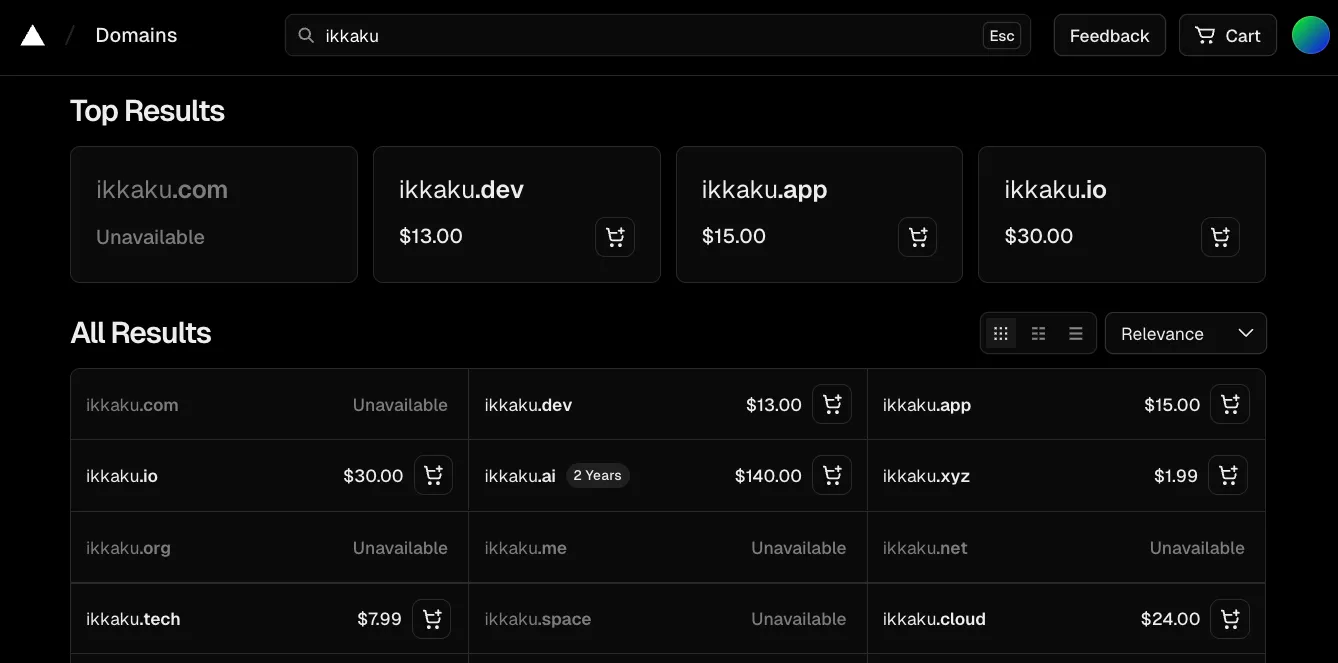Switch to dense grid view
The height and width of the screenshot is (663, 1338).
pos(1001,334)
